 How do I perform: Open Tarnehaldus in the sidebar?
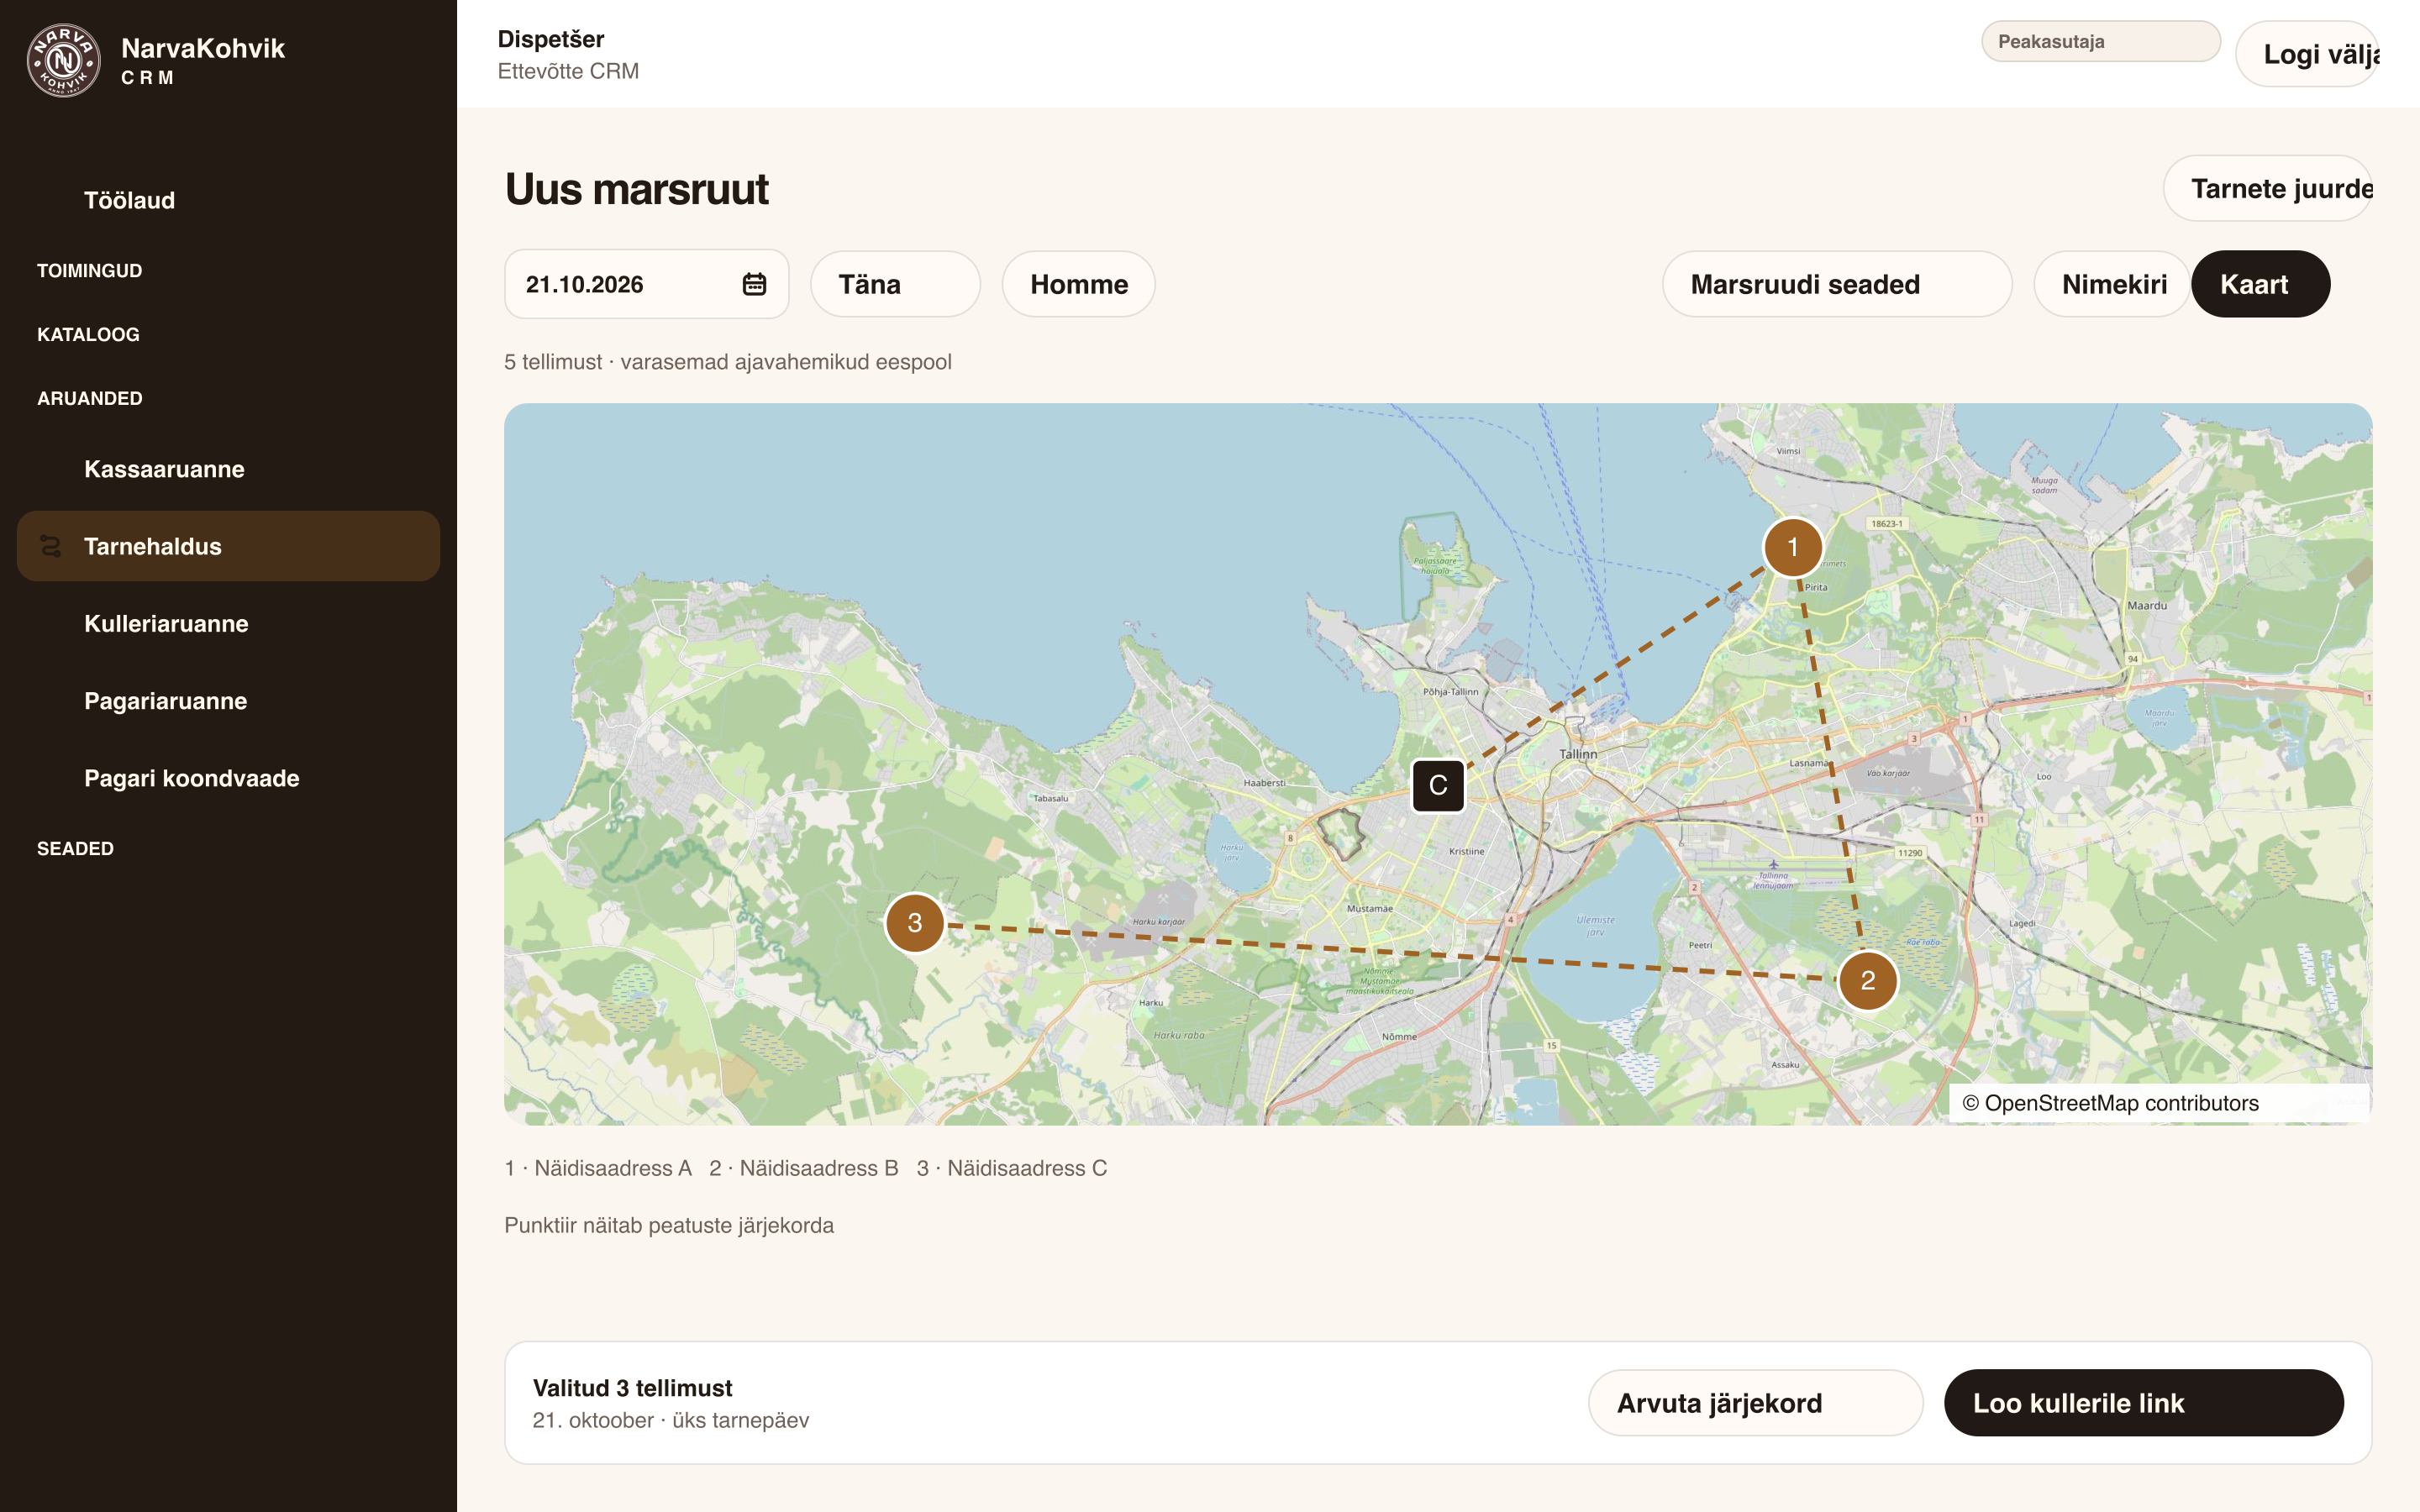[x=228, y=546]
